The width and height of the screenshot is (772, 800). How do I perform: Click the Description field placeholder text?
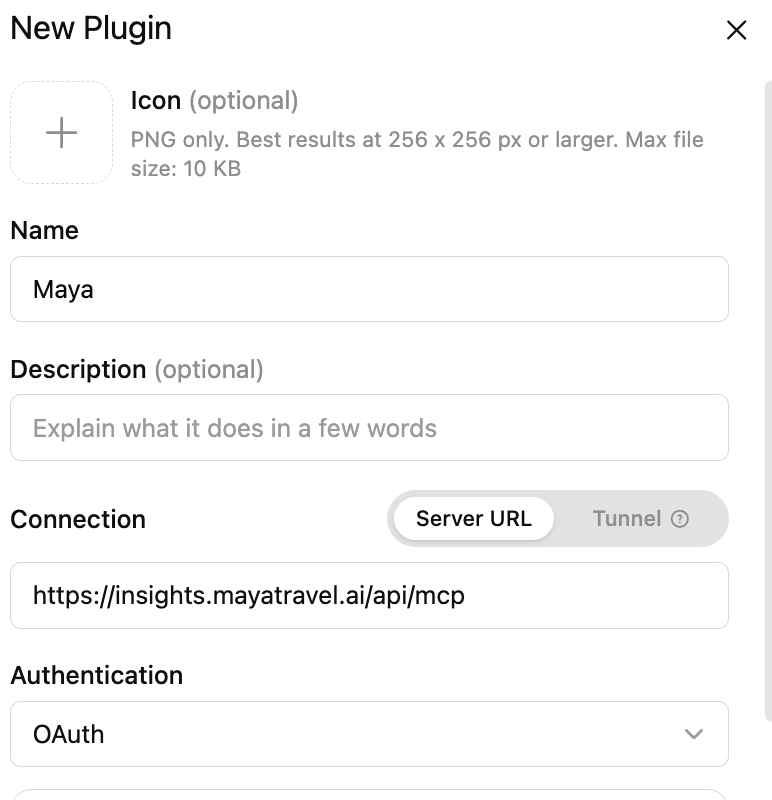[x=235, y=428]
